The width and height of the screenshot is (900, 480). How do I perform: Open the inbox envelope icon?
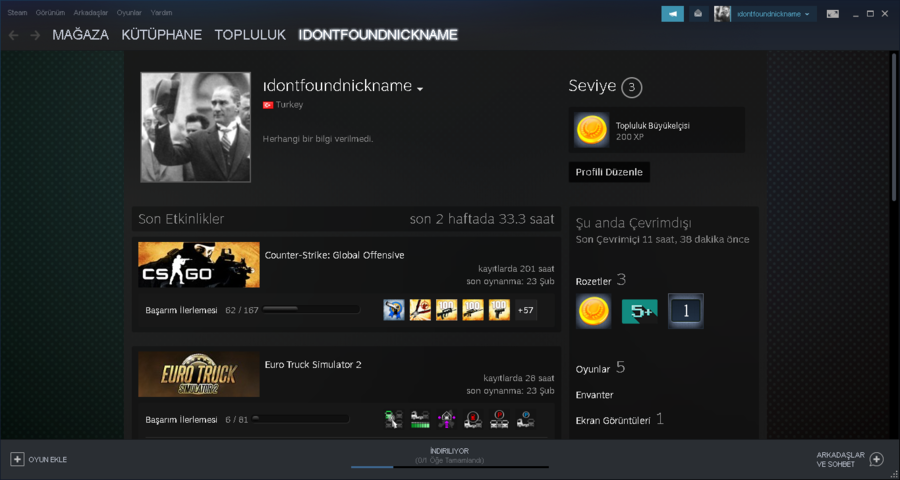[698, 14]
